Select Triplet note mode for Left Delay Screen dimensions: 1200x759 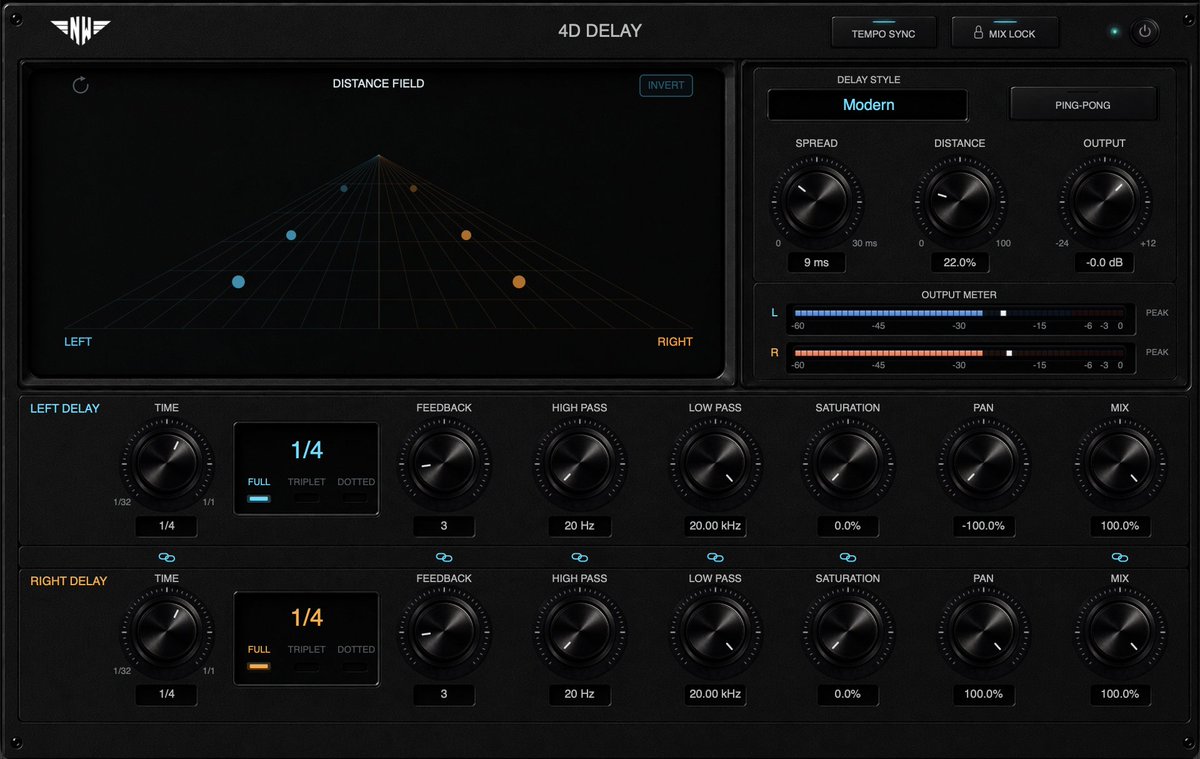[306, 489]
